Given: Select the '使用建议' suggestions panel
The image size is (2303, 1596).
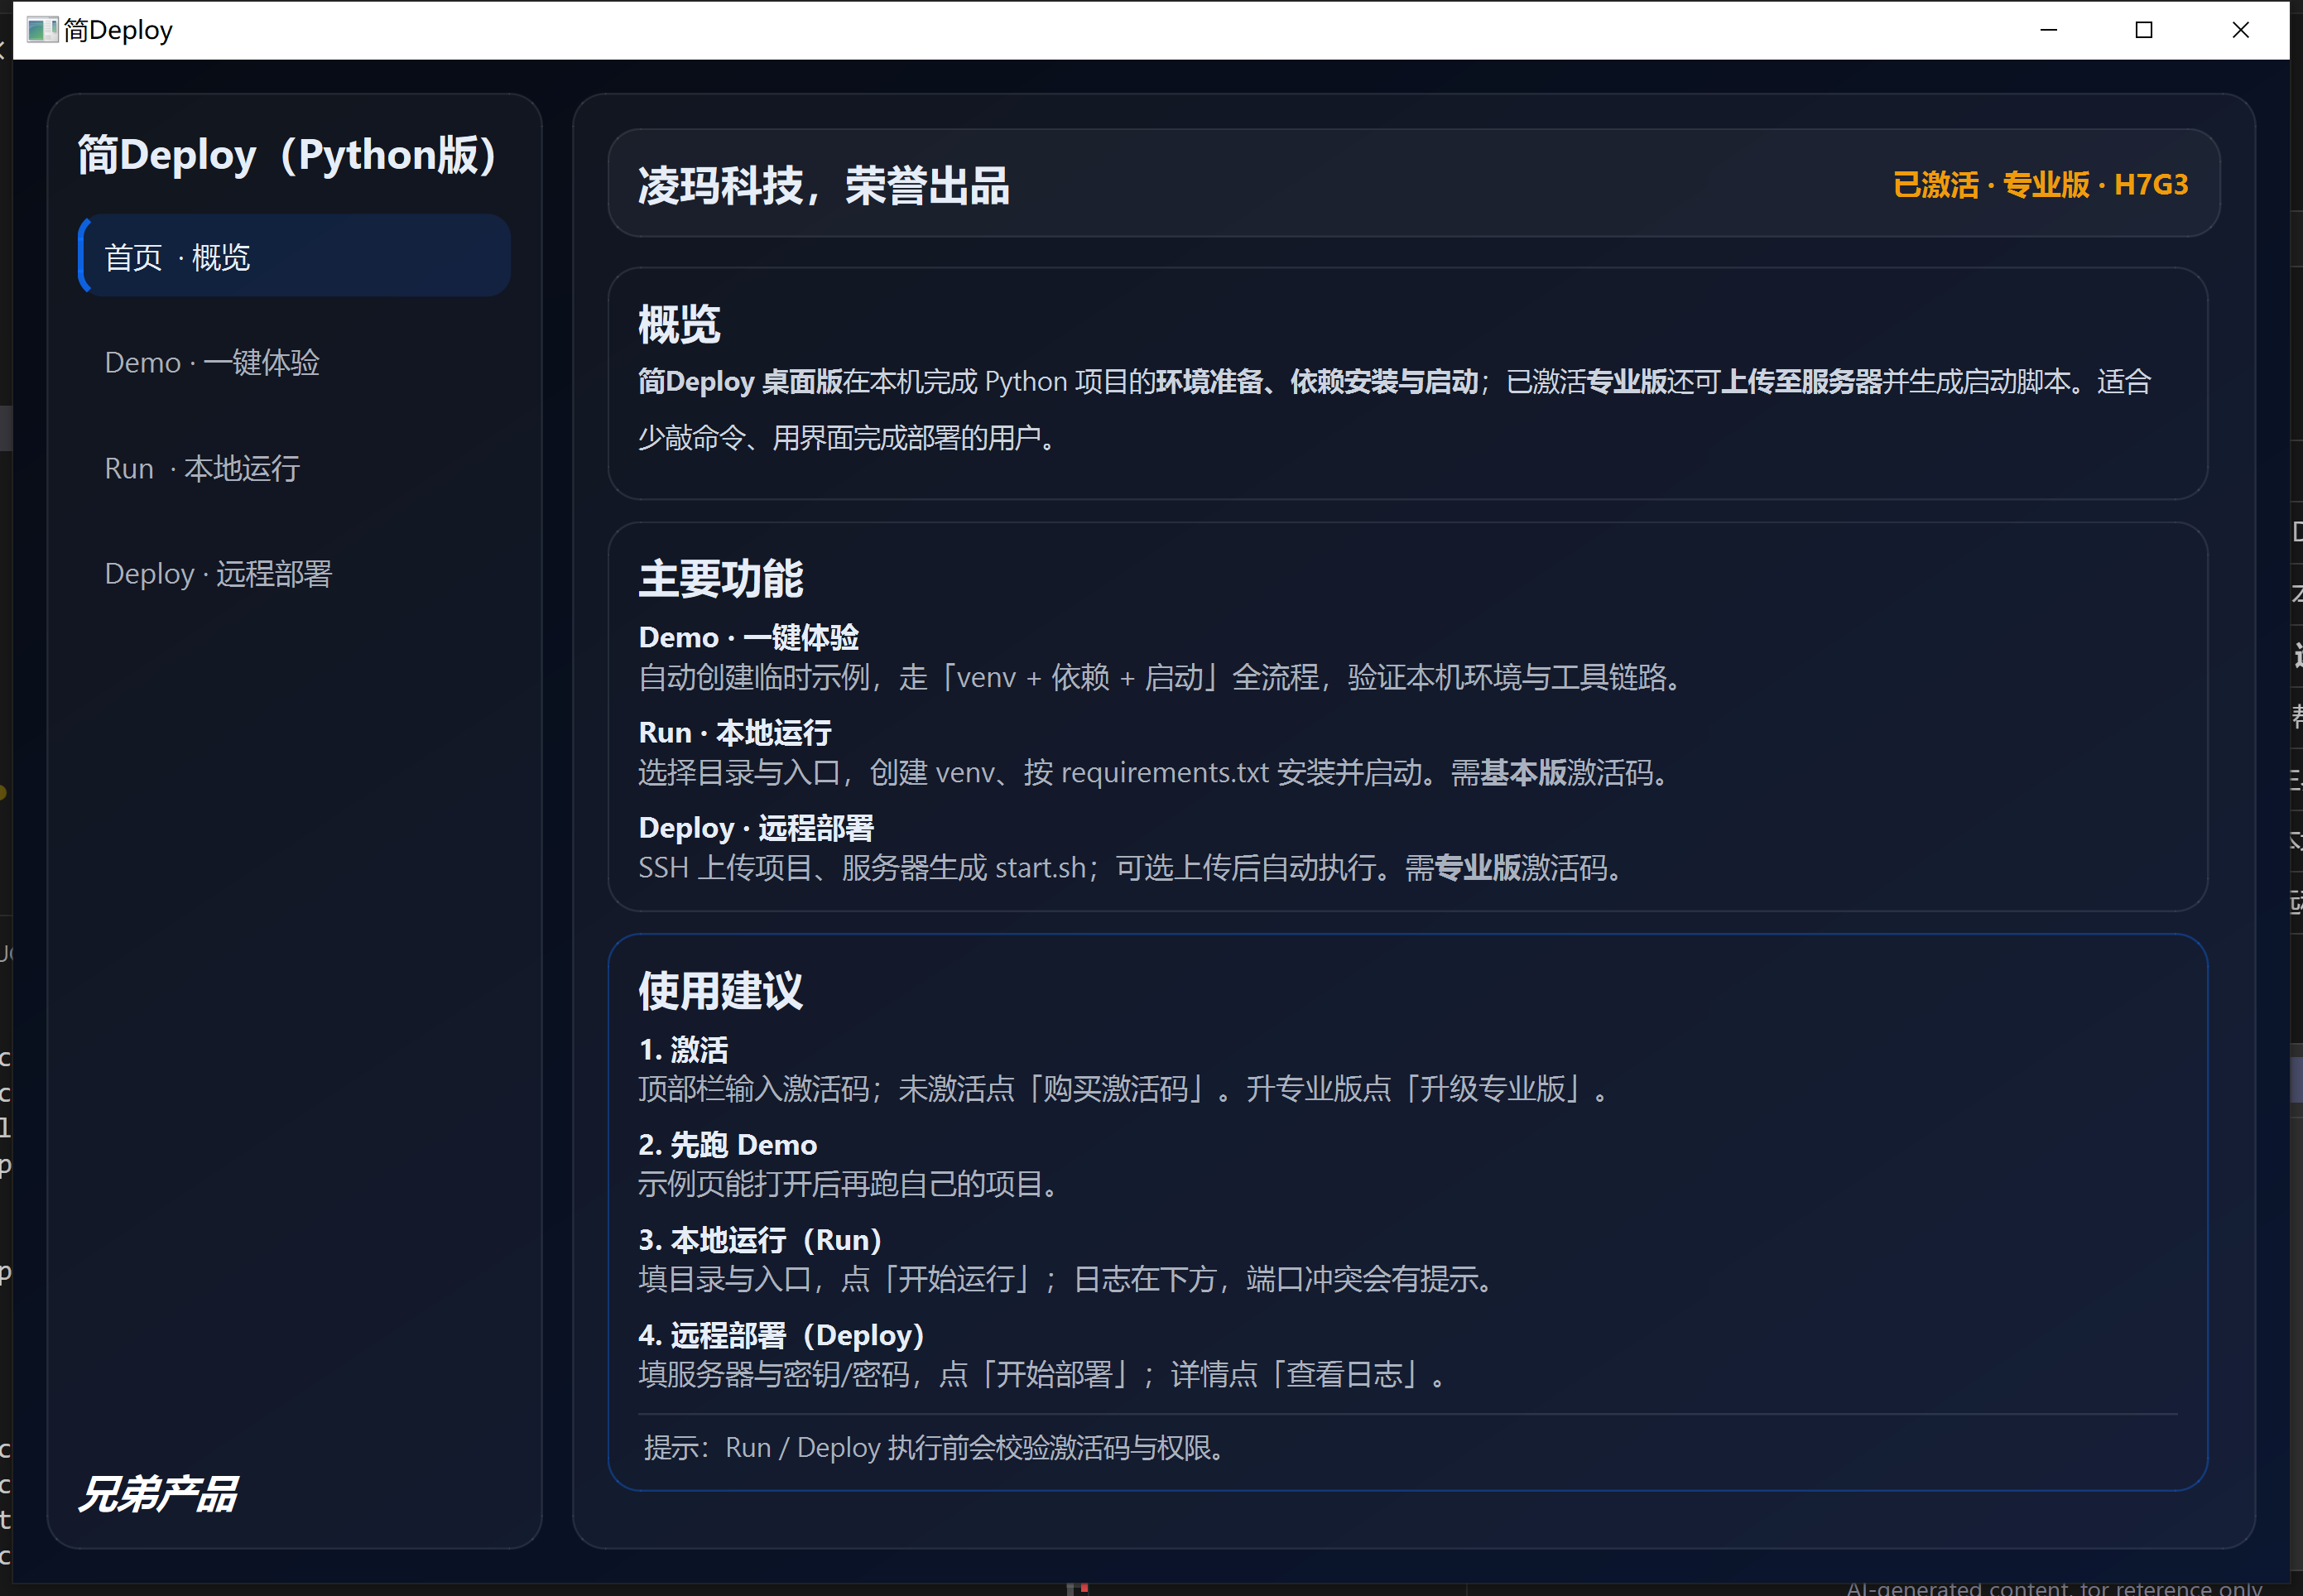Looking at the screenshot, I should point(721,991).
